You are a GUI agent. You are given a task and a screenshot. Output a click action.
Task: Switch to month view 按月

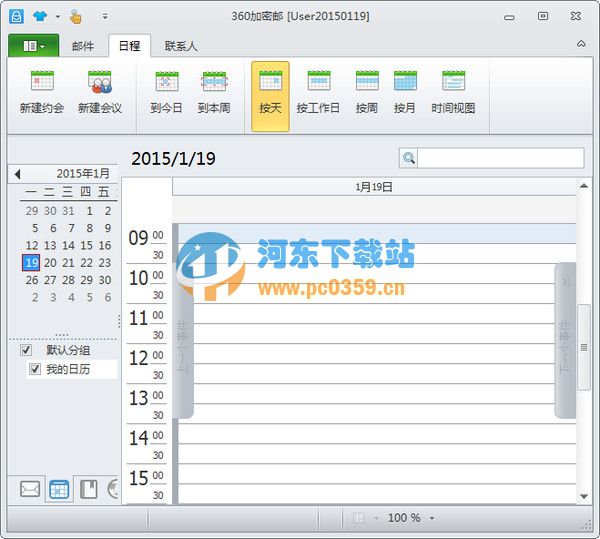click(x=405, y=93)
